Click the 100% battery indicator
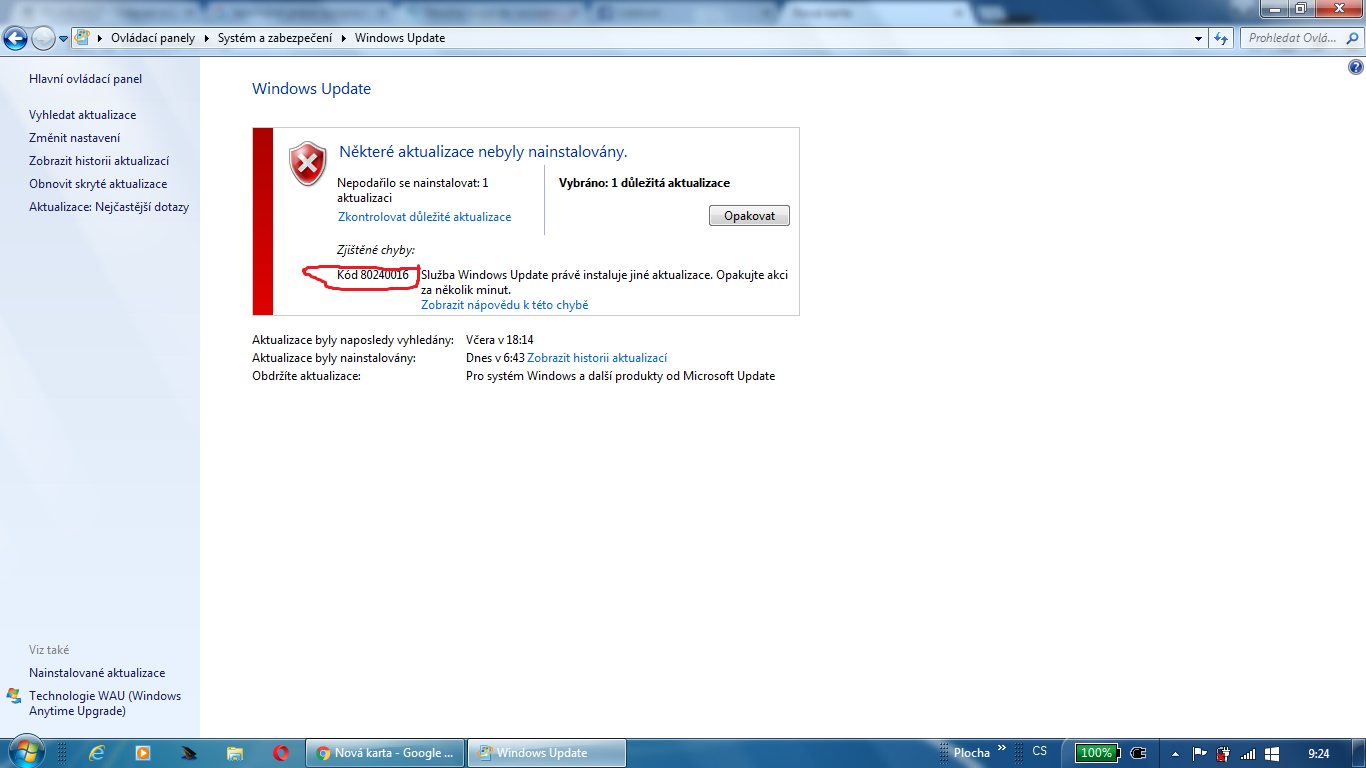The image size is (1366, 768). 1096,753
